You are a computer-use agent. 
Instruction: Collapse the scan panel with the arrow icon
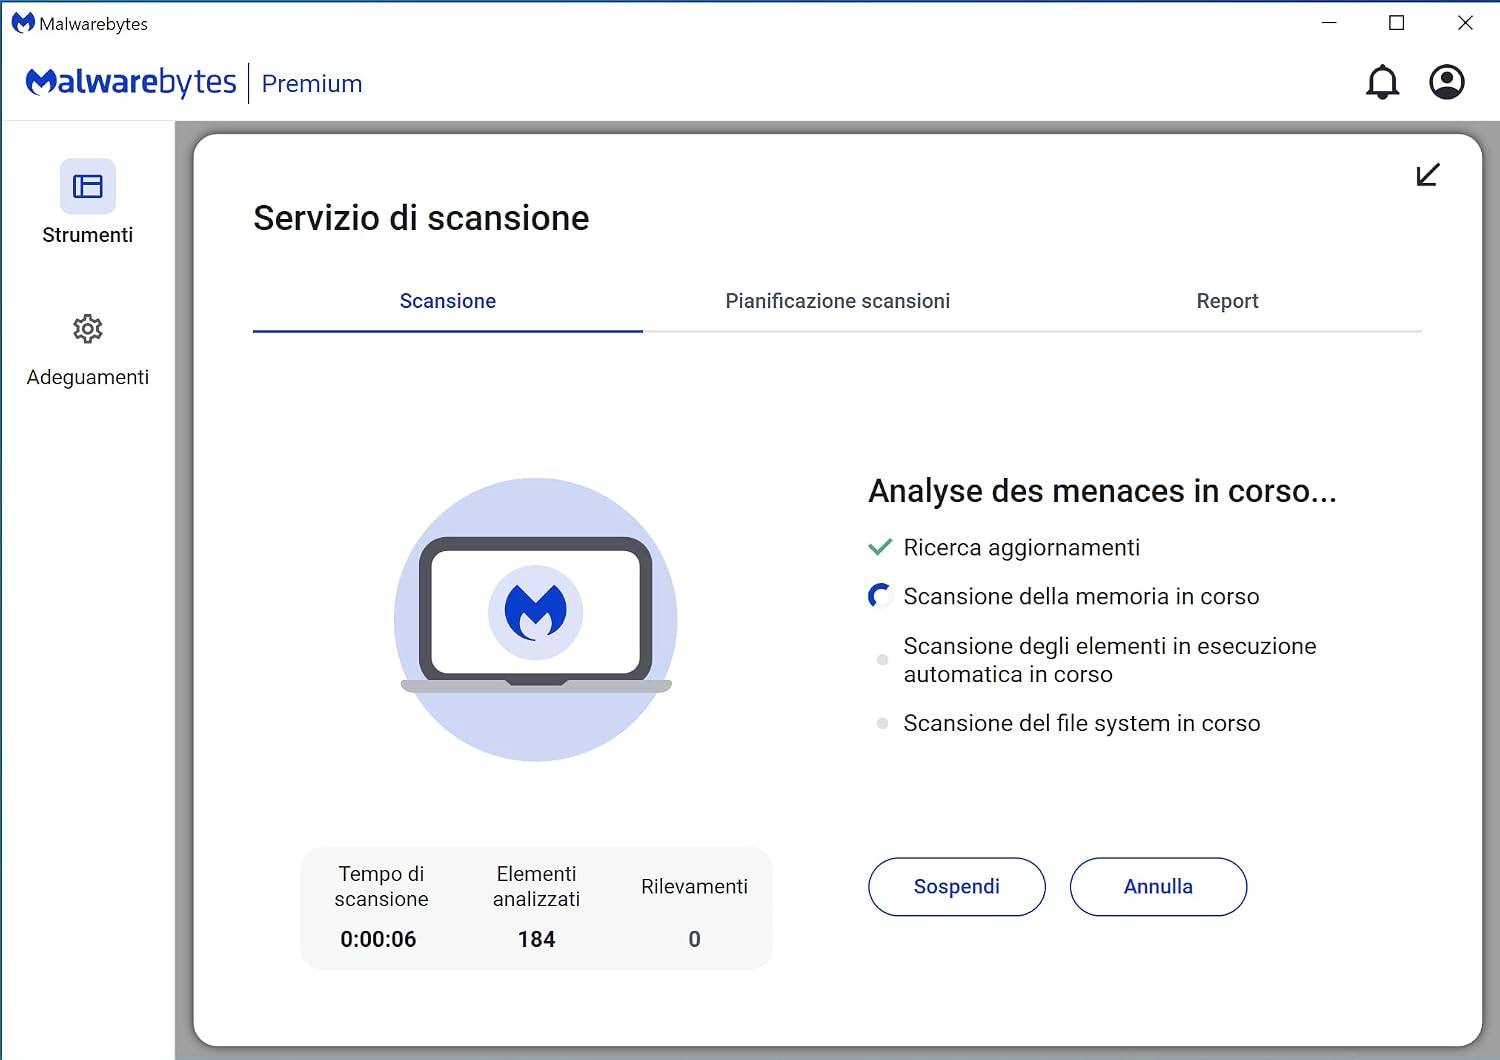coord(1428,175)
